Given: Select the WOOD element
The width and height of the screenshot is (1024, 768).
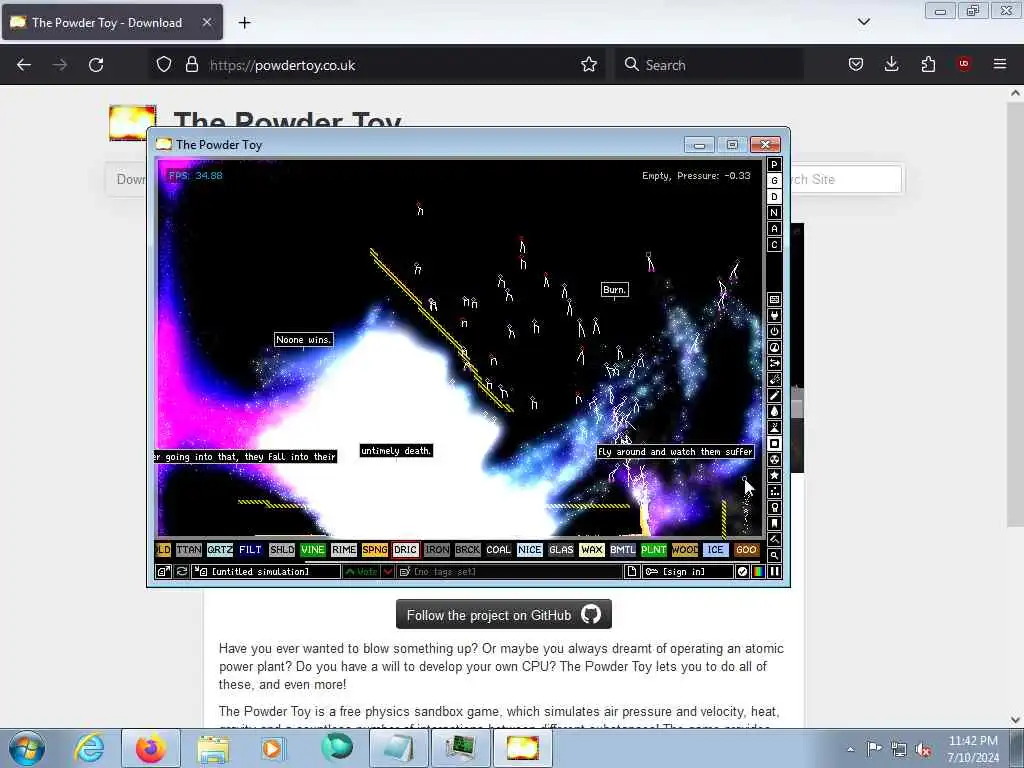Looking at the screenshot, I should (684, 550).
